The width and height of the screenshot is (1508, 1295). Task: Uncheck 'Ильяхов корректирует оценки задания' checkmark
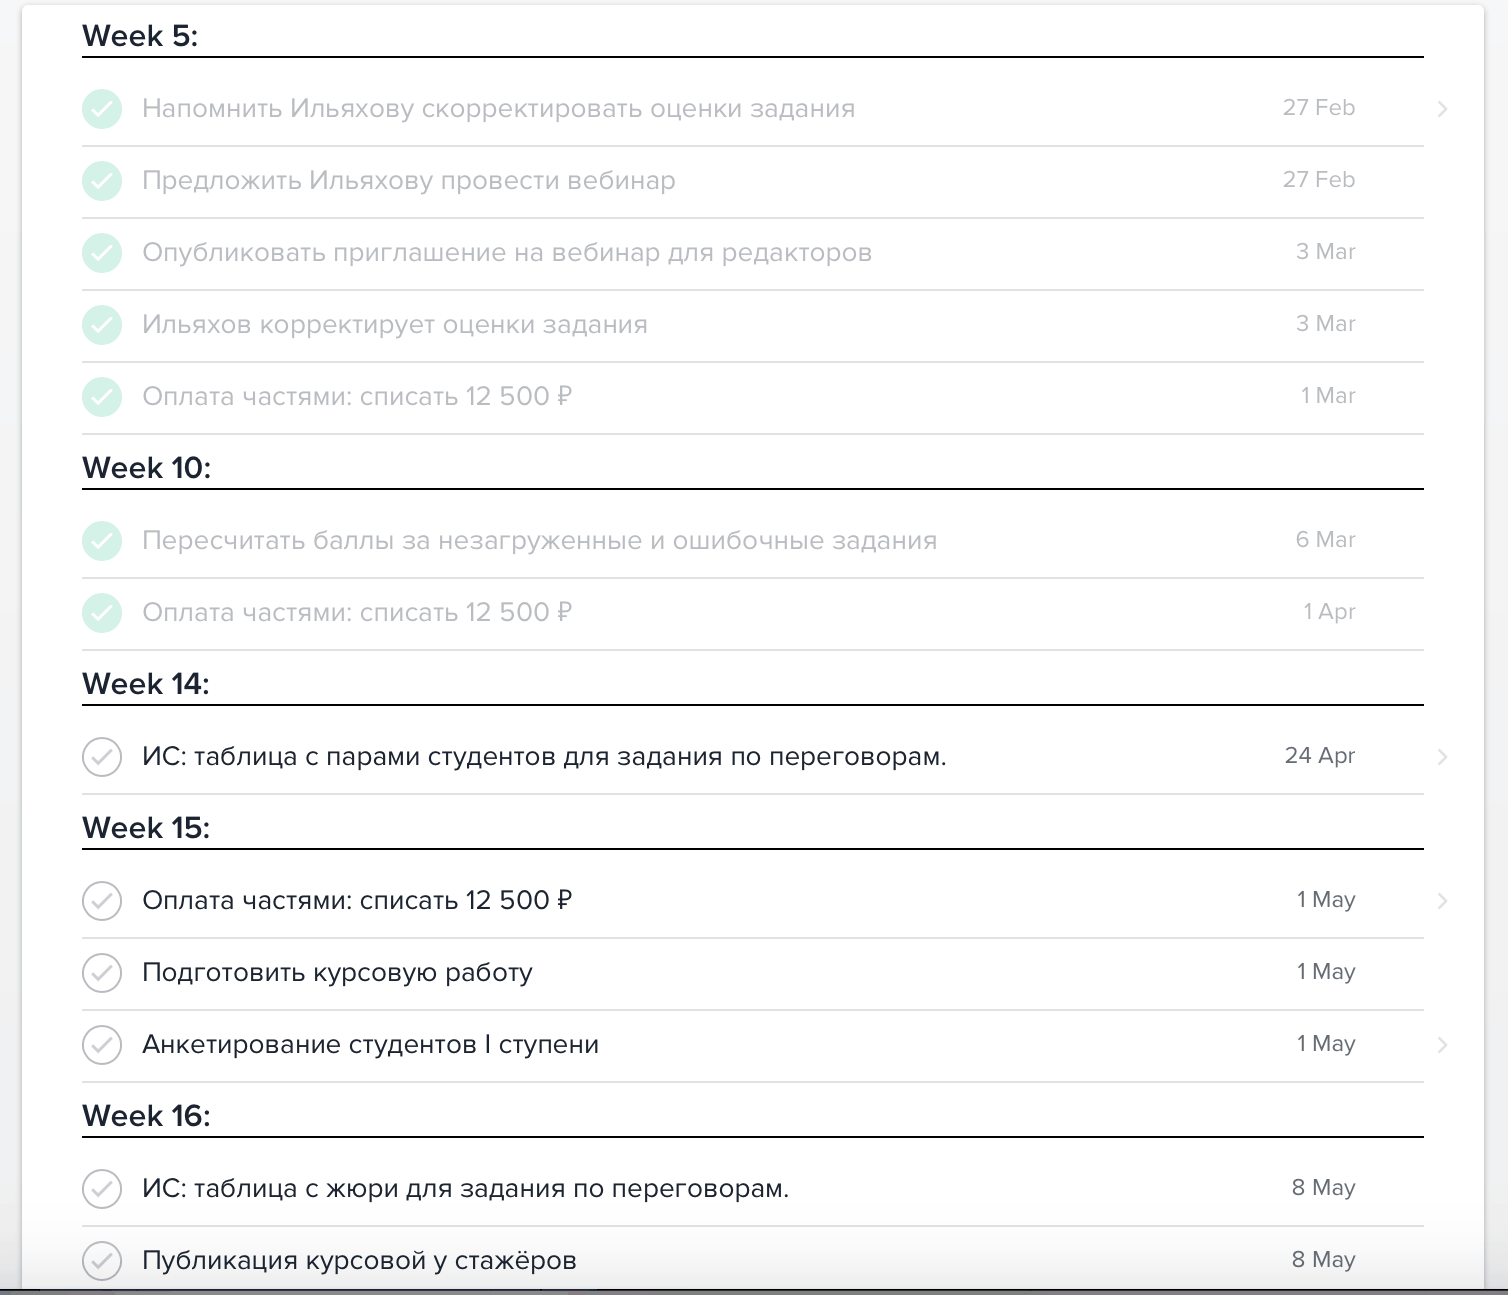click(x=102, y=325)
